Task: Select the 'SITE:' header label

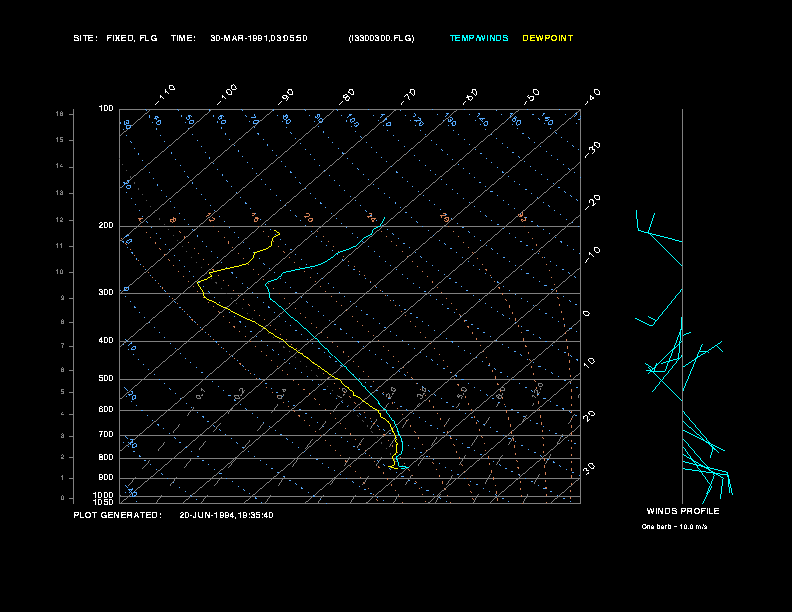Action: pyautogui.click(x=85, y=38)
